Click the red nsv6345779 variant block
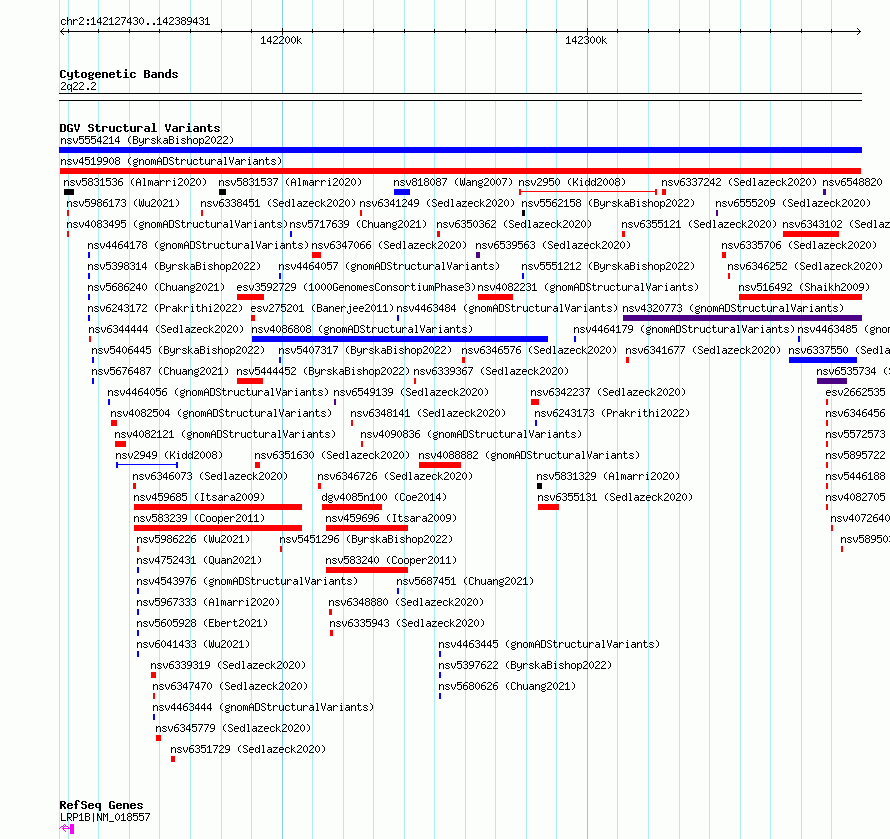 [x=158, y=738]
